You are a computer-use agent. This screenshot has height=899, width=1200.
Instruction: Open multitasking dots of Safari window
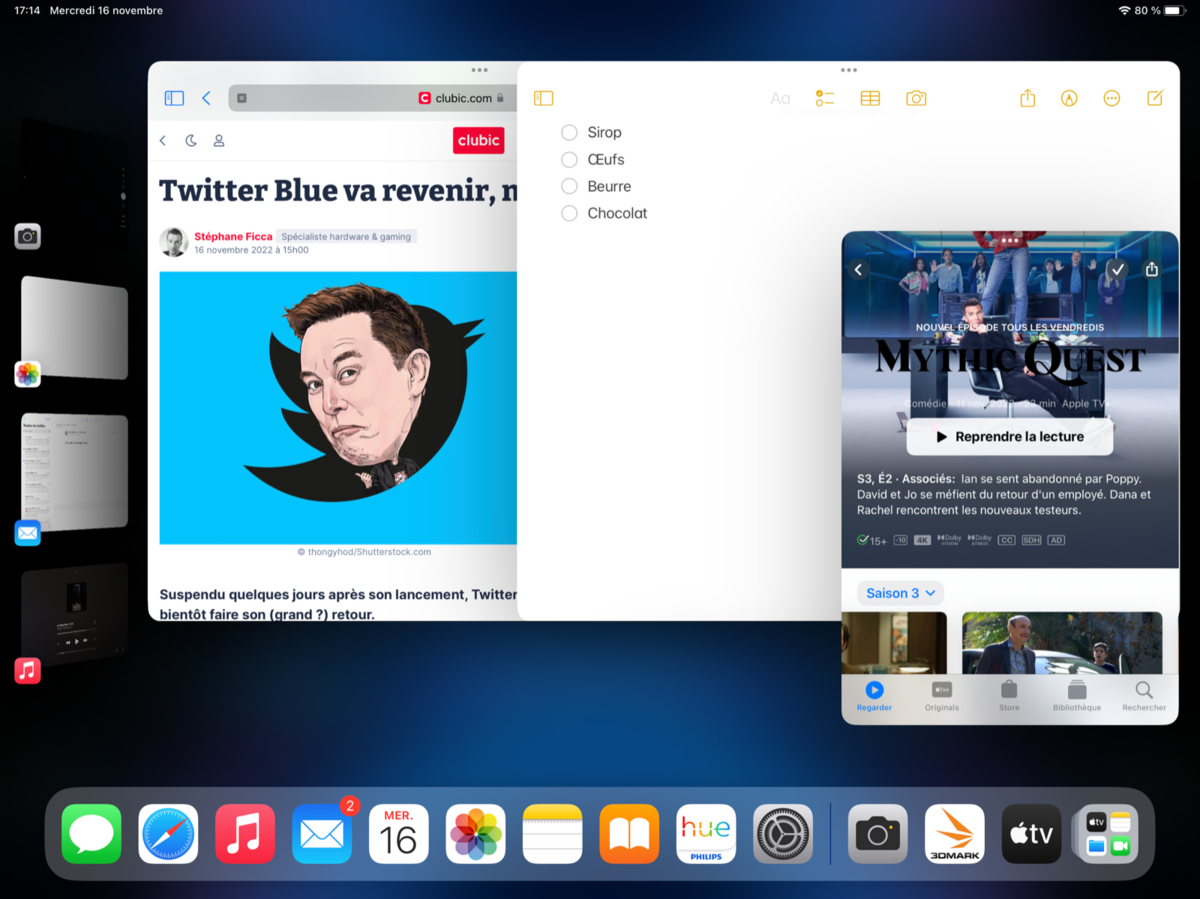coord(480,70)
